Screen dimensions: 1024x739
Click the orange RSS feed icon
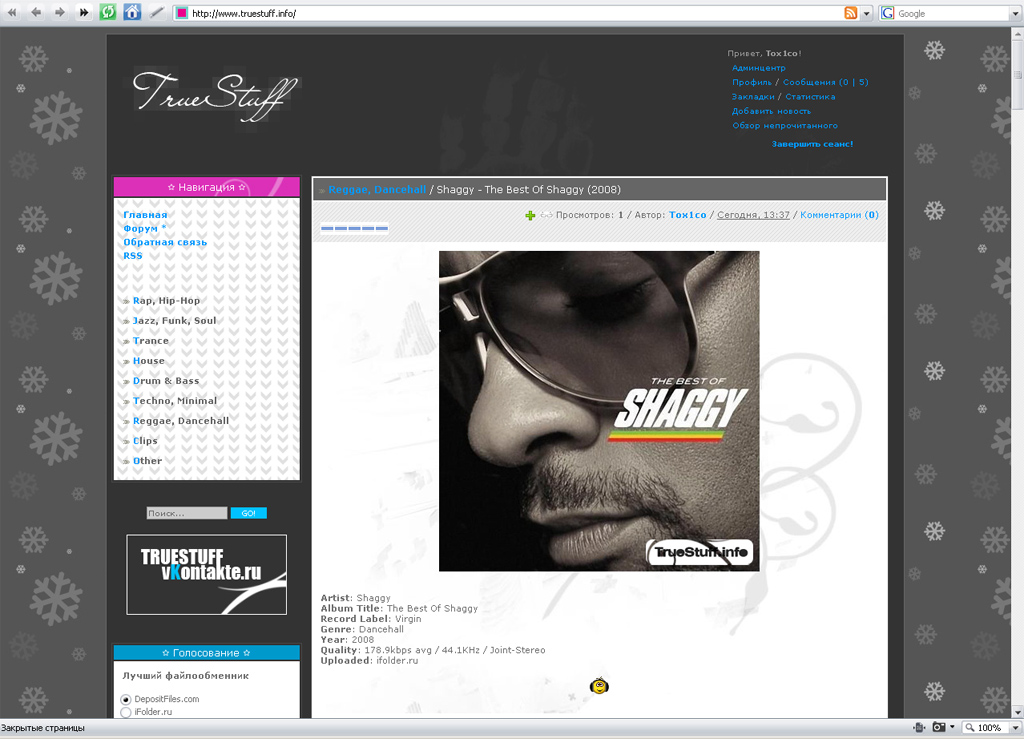coord(850,13)
